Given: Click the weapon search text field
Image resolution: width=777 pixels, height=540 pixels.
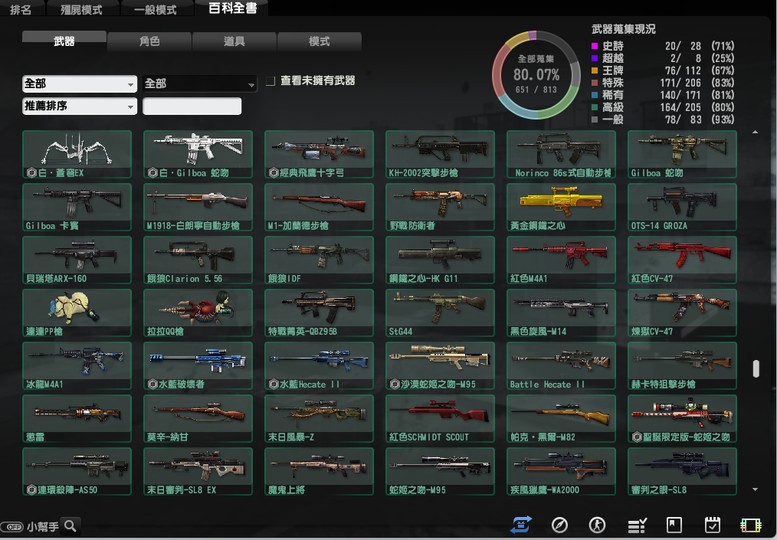Looking at the screenshot, I should click(192, 106).
